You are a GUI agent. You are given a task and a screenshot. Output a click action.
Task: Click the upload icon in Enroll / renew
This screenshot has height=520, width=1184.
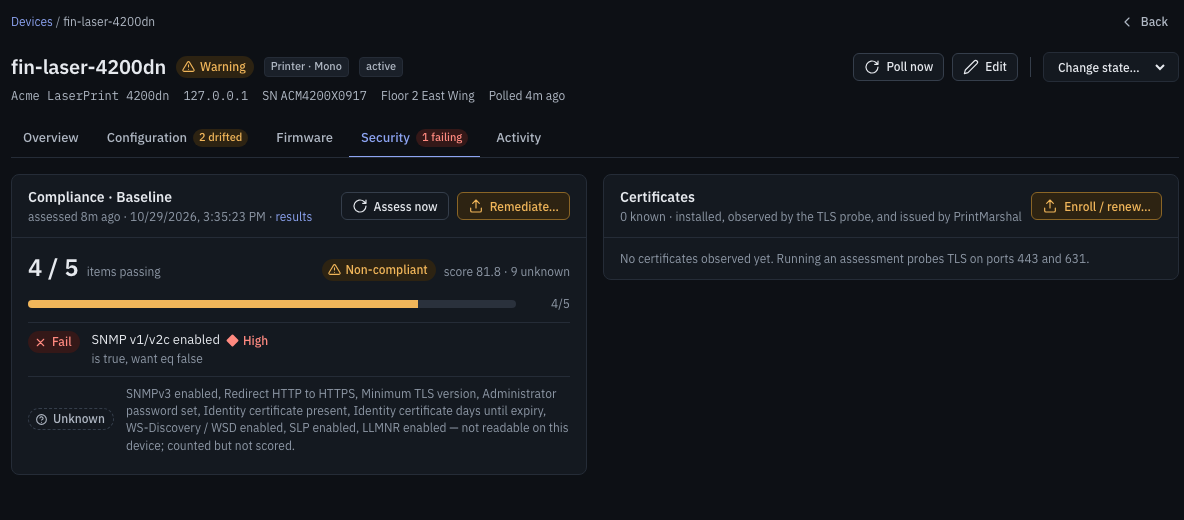pos(1050,206)
